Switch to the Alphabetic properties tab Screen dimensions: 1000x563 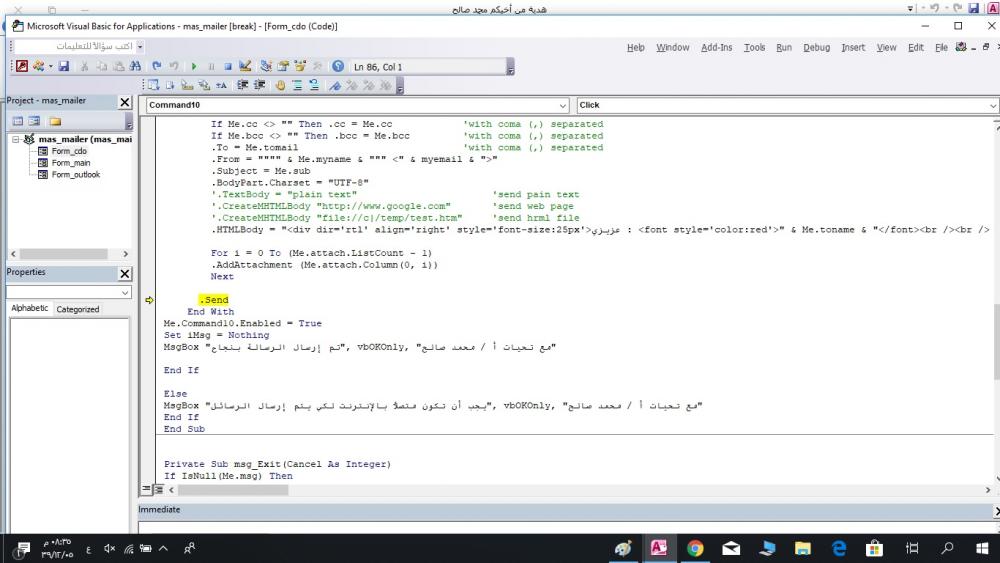29,308
